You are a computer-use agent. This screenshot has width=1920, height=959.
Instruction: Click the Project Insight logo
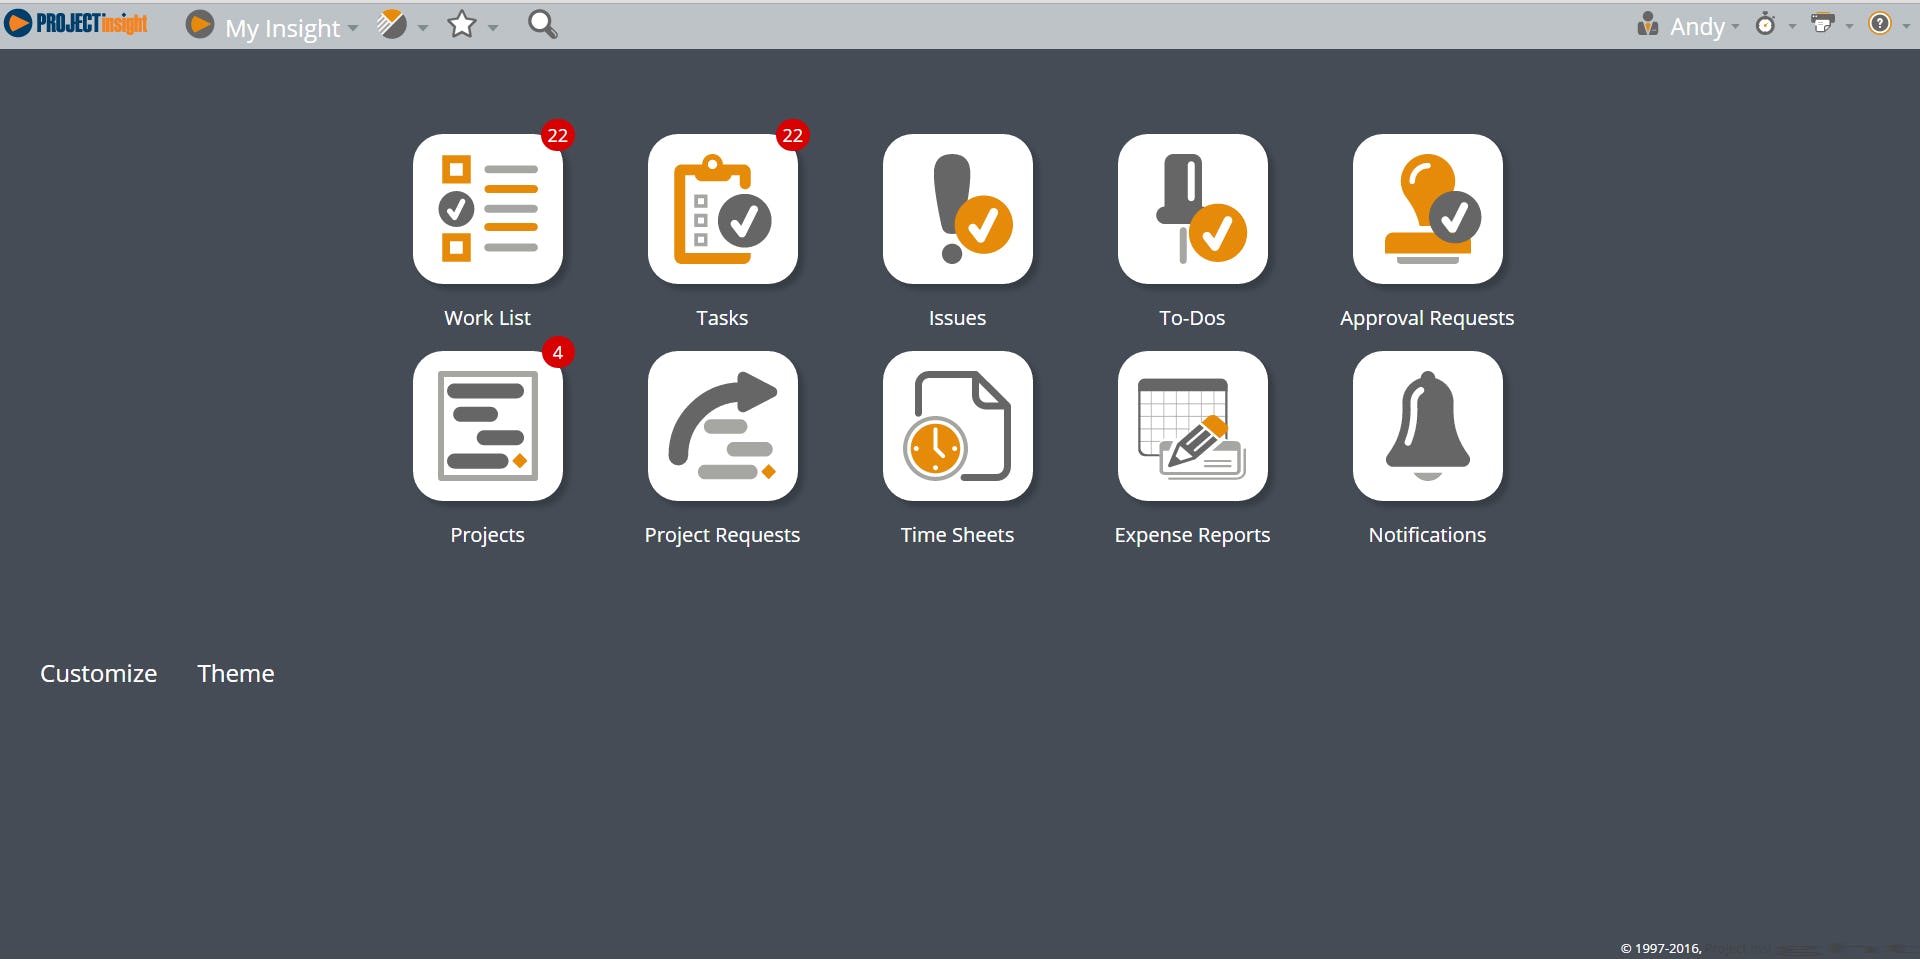click(76, 24)
